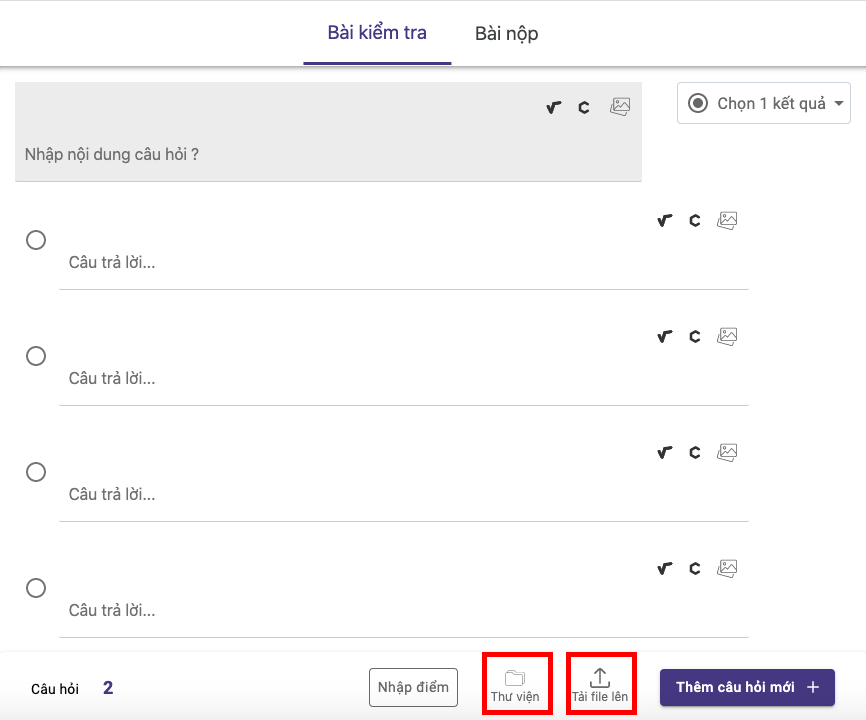Click the C symbol icon in question box
This screenshot has height=720, width=866.
click(x=583, y=107)
